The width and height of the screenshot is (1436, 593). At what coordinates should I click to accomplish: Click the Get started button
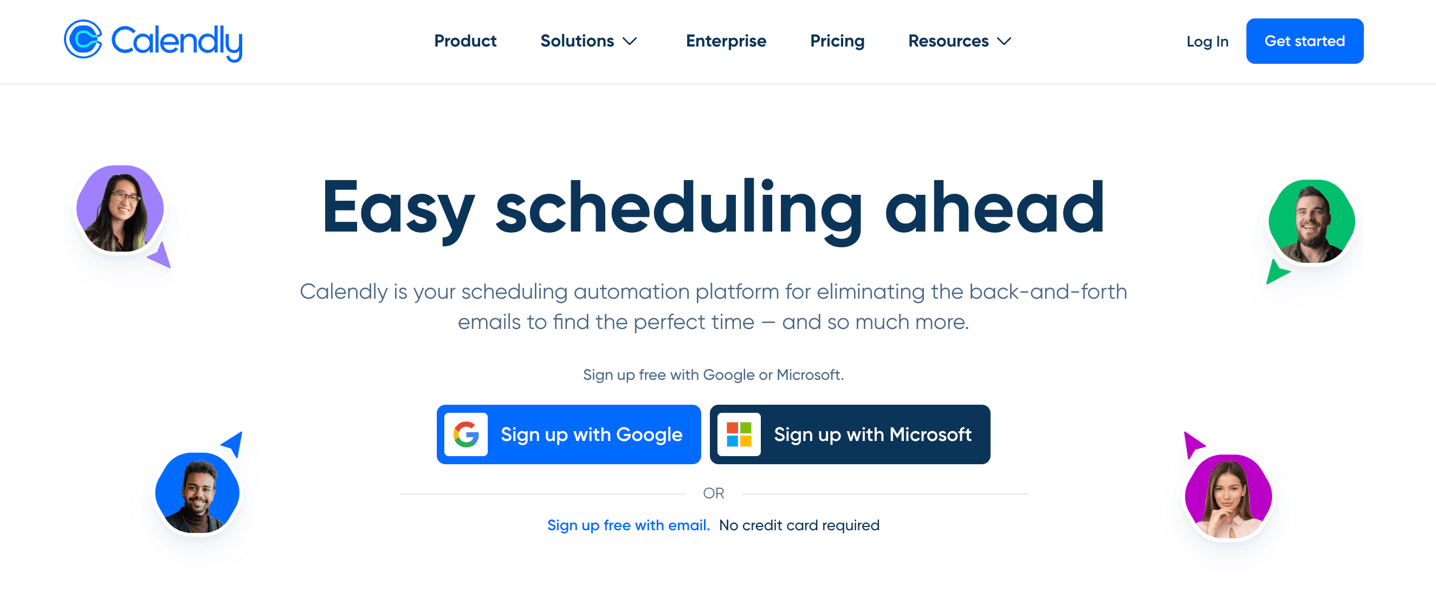[x=1305, y=41]
